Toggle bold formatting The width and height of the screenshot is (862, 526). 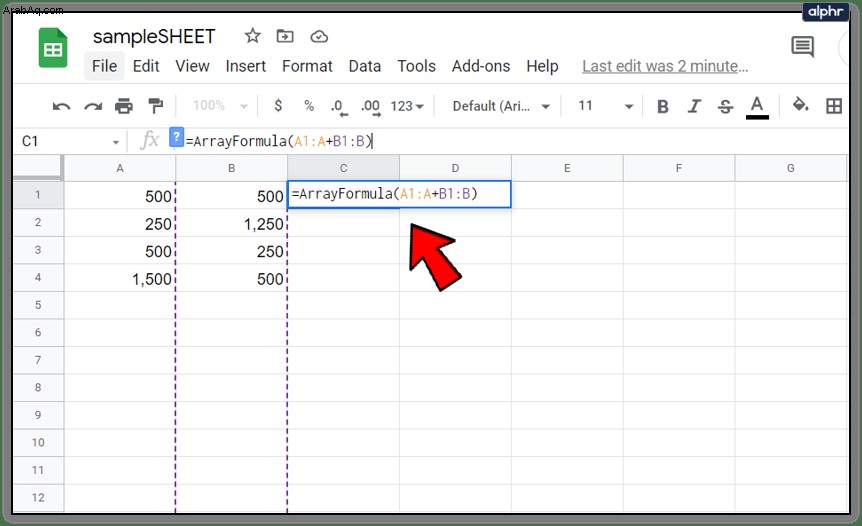[663, 106]
